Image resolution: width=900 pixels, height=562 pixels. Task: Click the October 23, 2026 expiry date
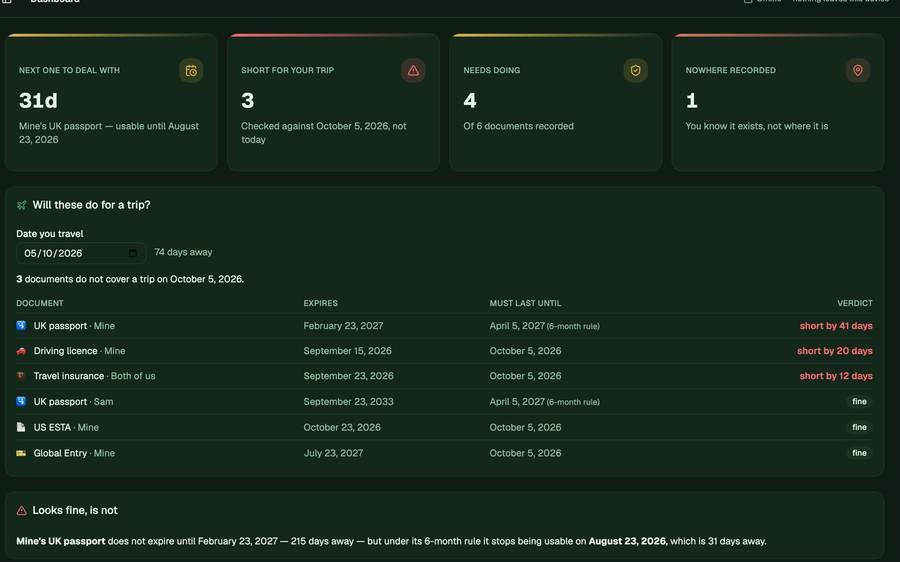(342, 427)
